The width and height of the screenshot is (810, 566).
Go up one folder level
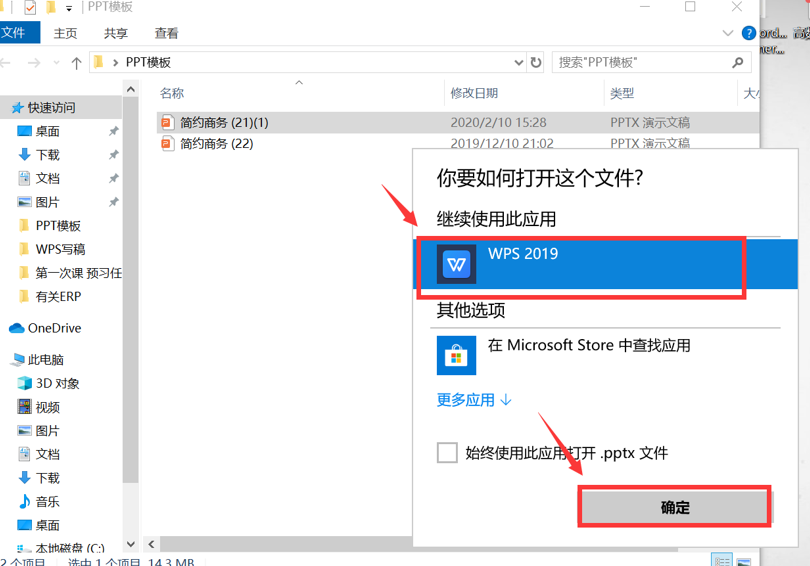[x=76, y=63]
